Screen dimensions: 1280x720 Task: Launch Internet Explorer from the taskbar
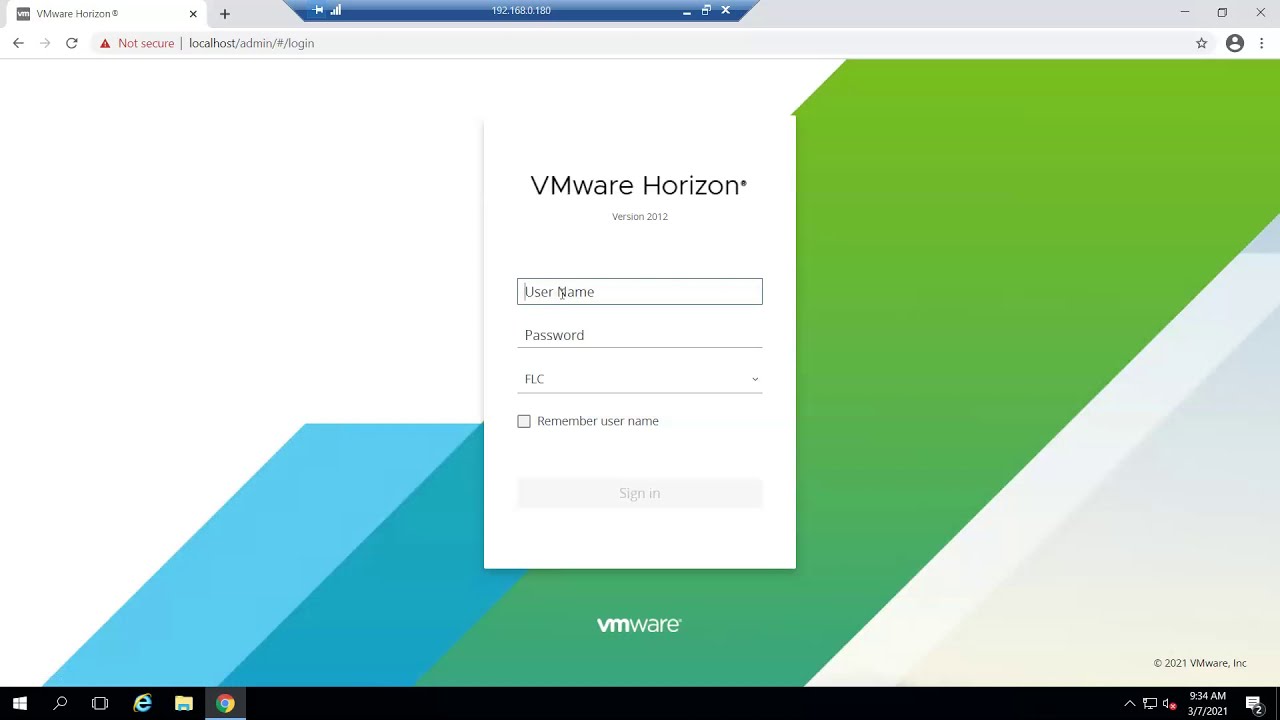point(143,703)
